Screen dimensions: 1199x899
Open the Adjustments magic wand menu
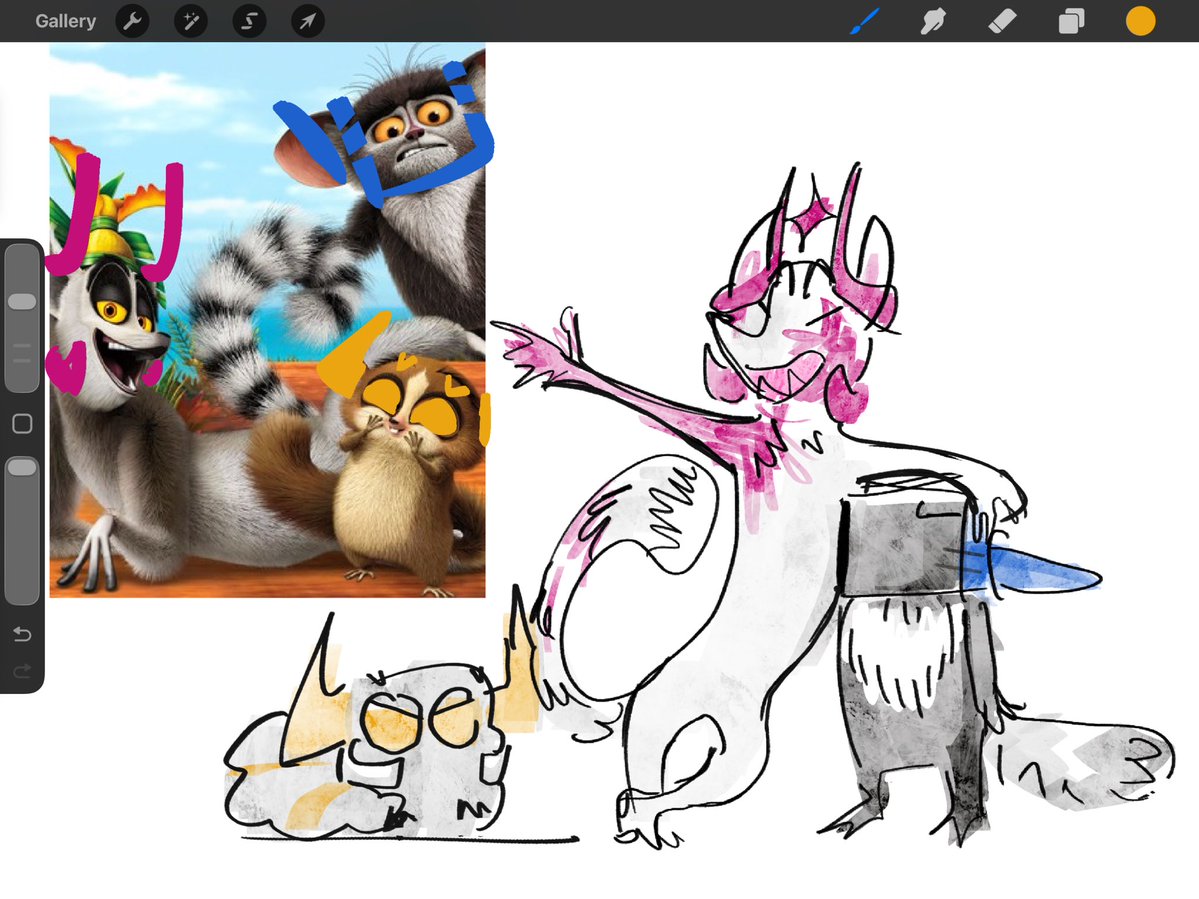point(191,21)
